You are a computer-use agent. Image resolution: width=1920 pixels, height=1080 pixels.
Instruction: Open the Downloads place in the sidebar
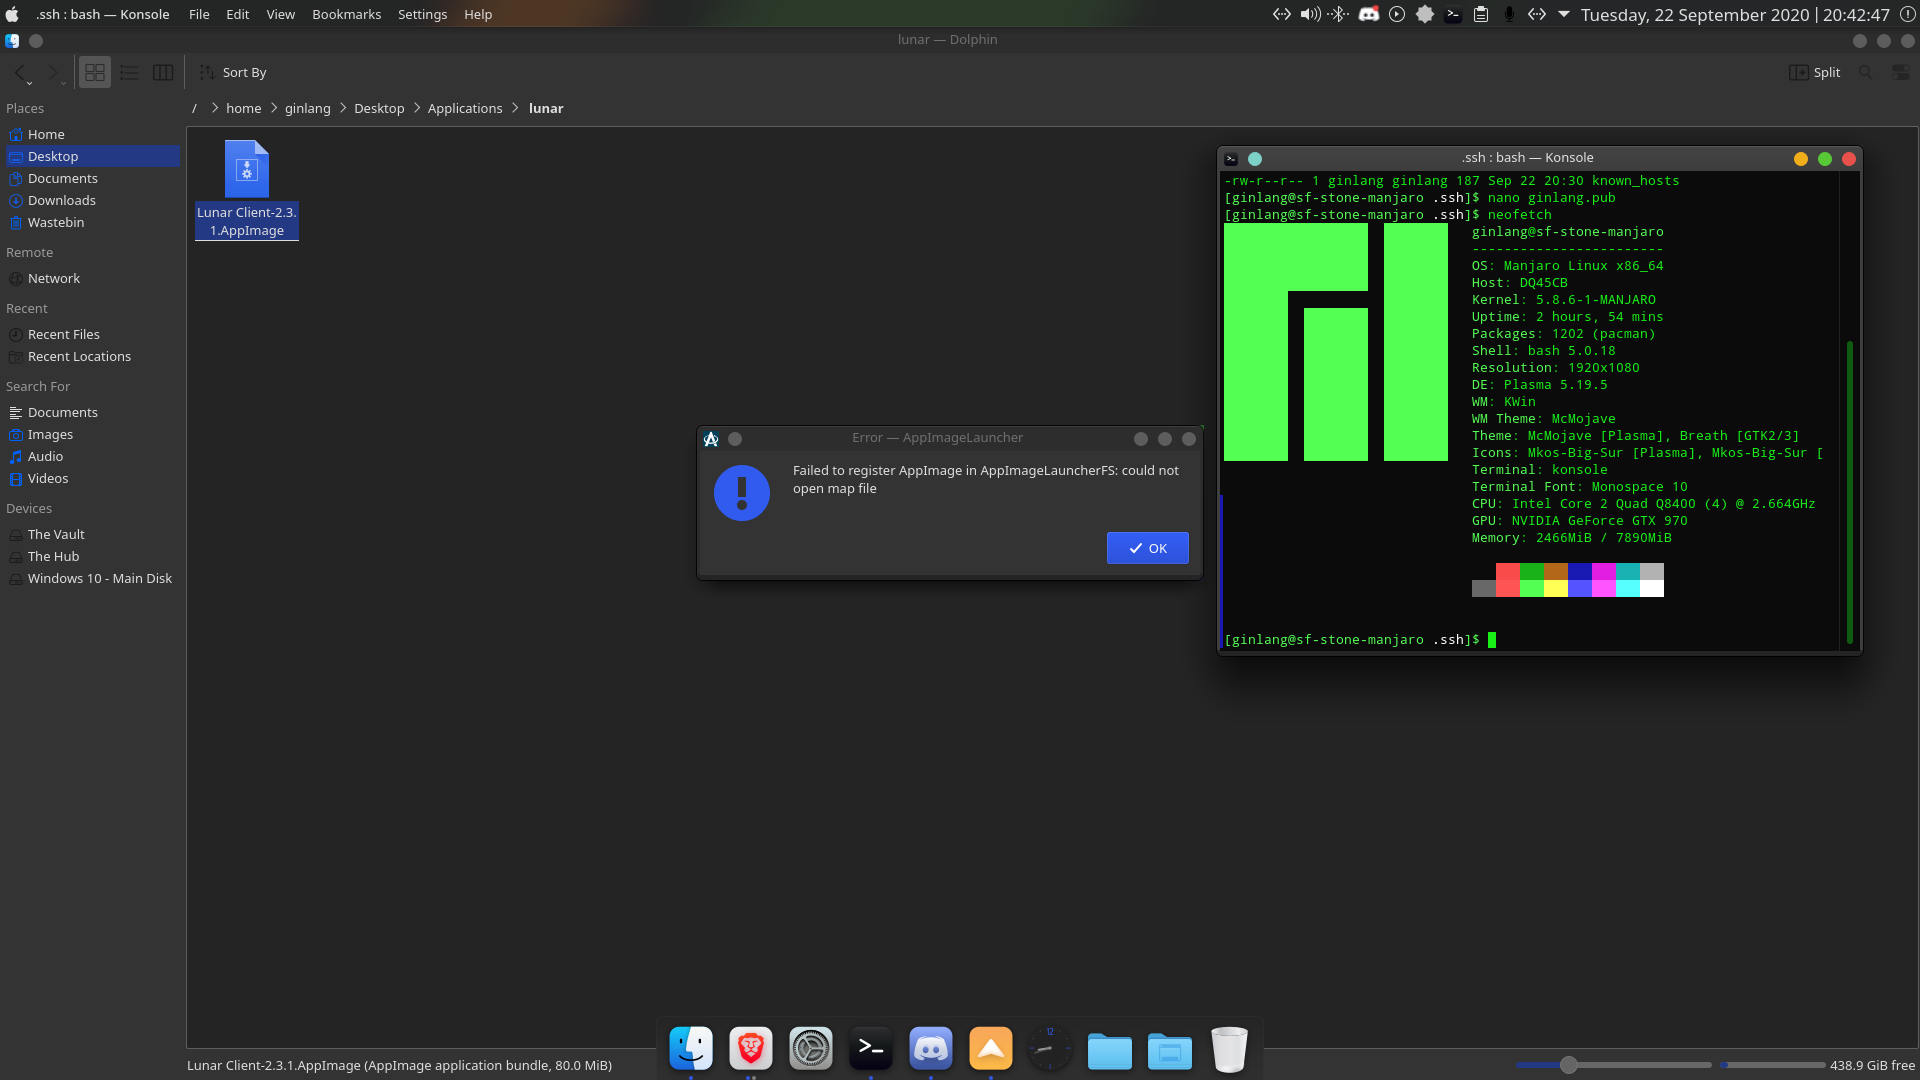[62, 200]
